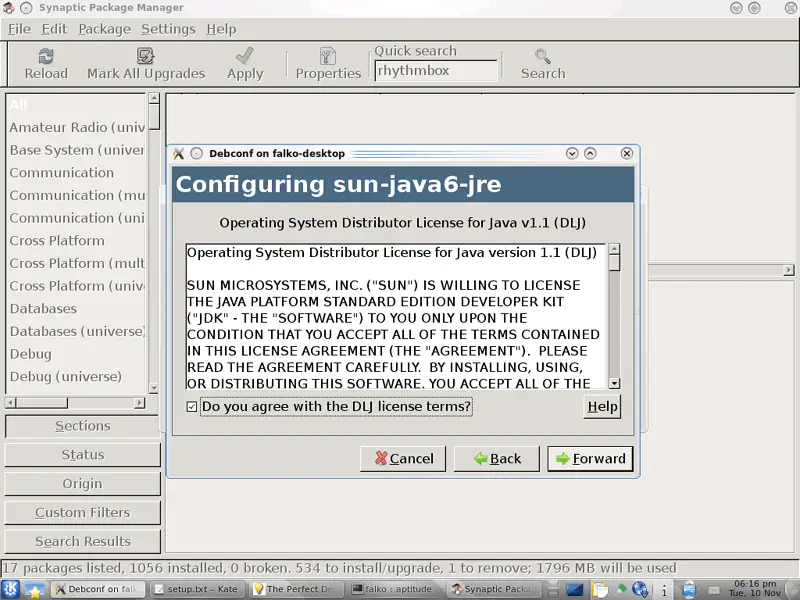Click license text scrollbar up arrow
800x600 pixels.
(615, 249)
